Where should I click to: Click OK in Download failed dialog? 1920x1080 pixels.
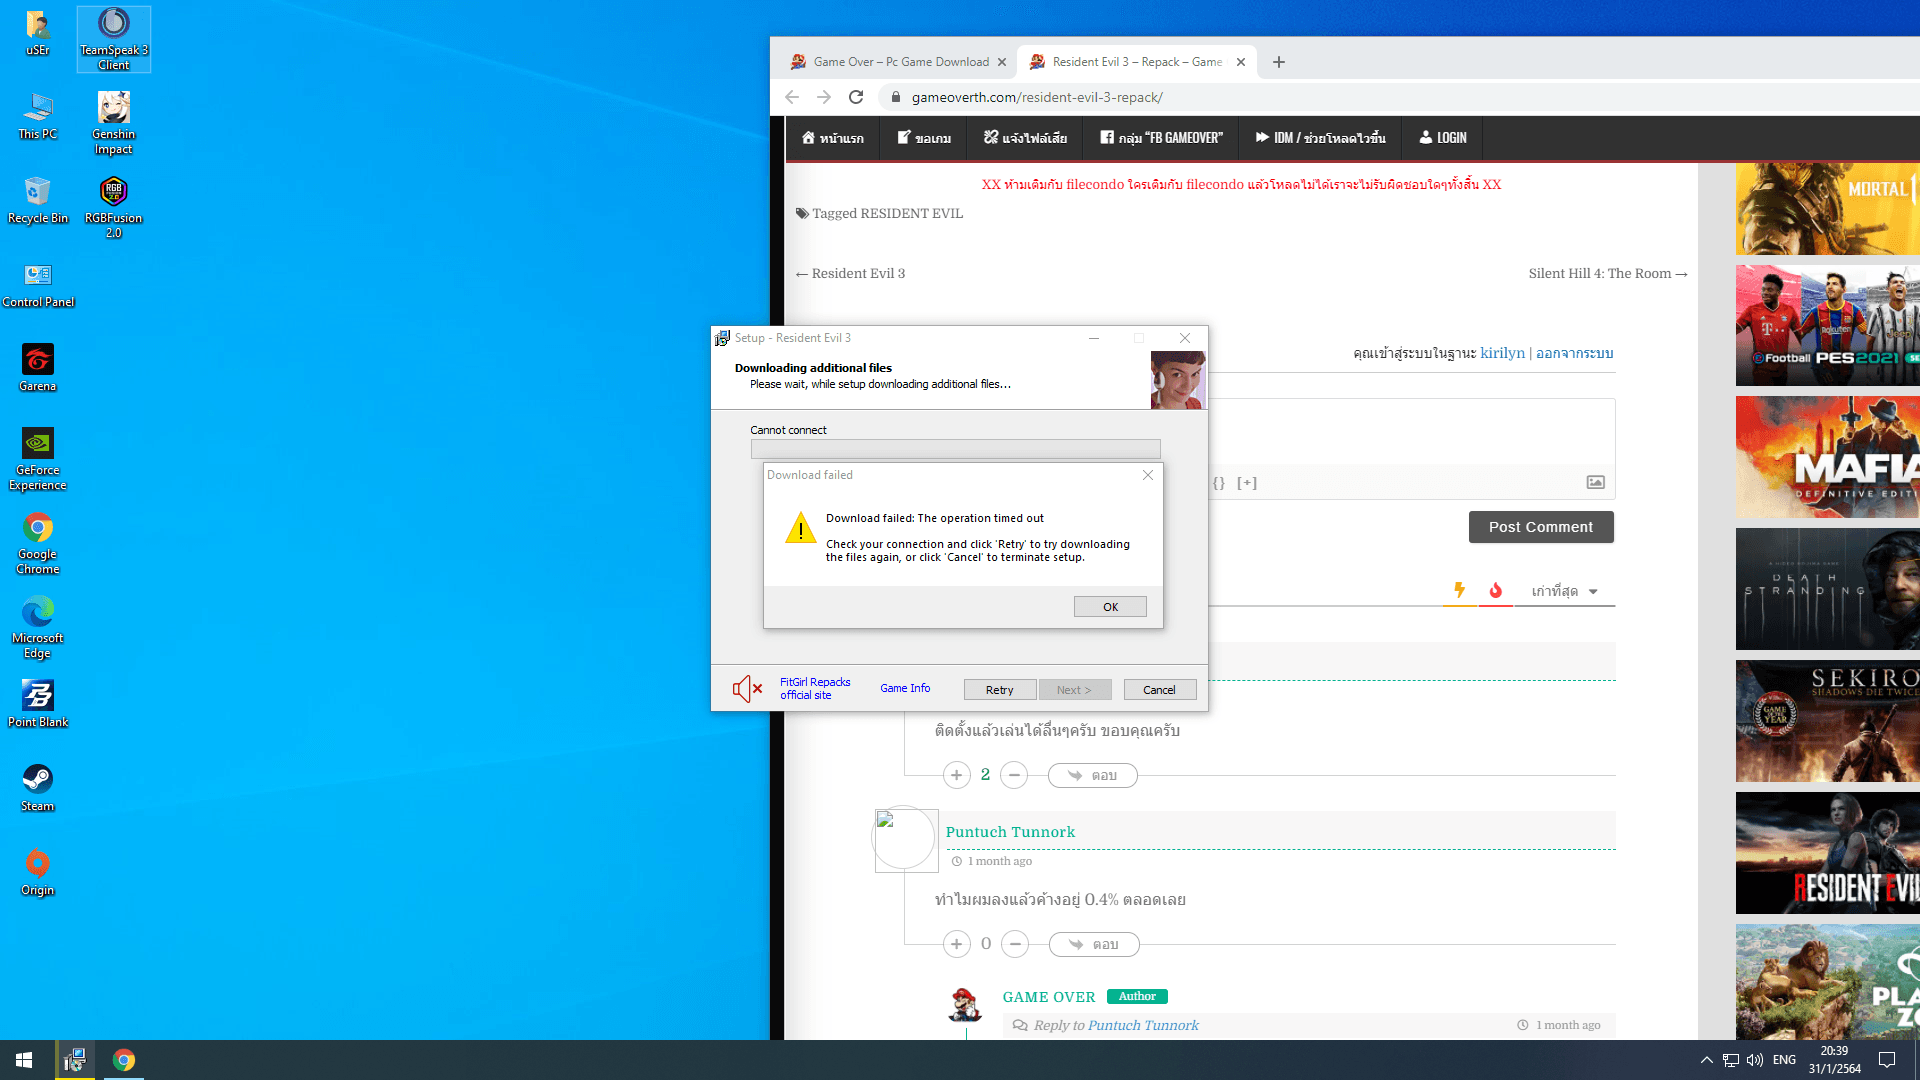tap(1110, 607)
